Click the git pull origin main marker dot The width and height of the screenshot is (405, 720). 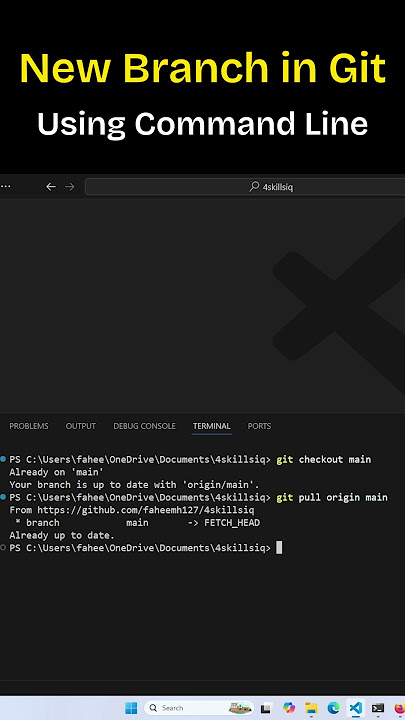tap(3, 497)
